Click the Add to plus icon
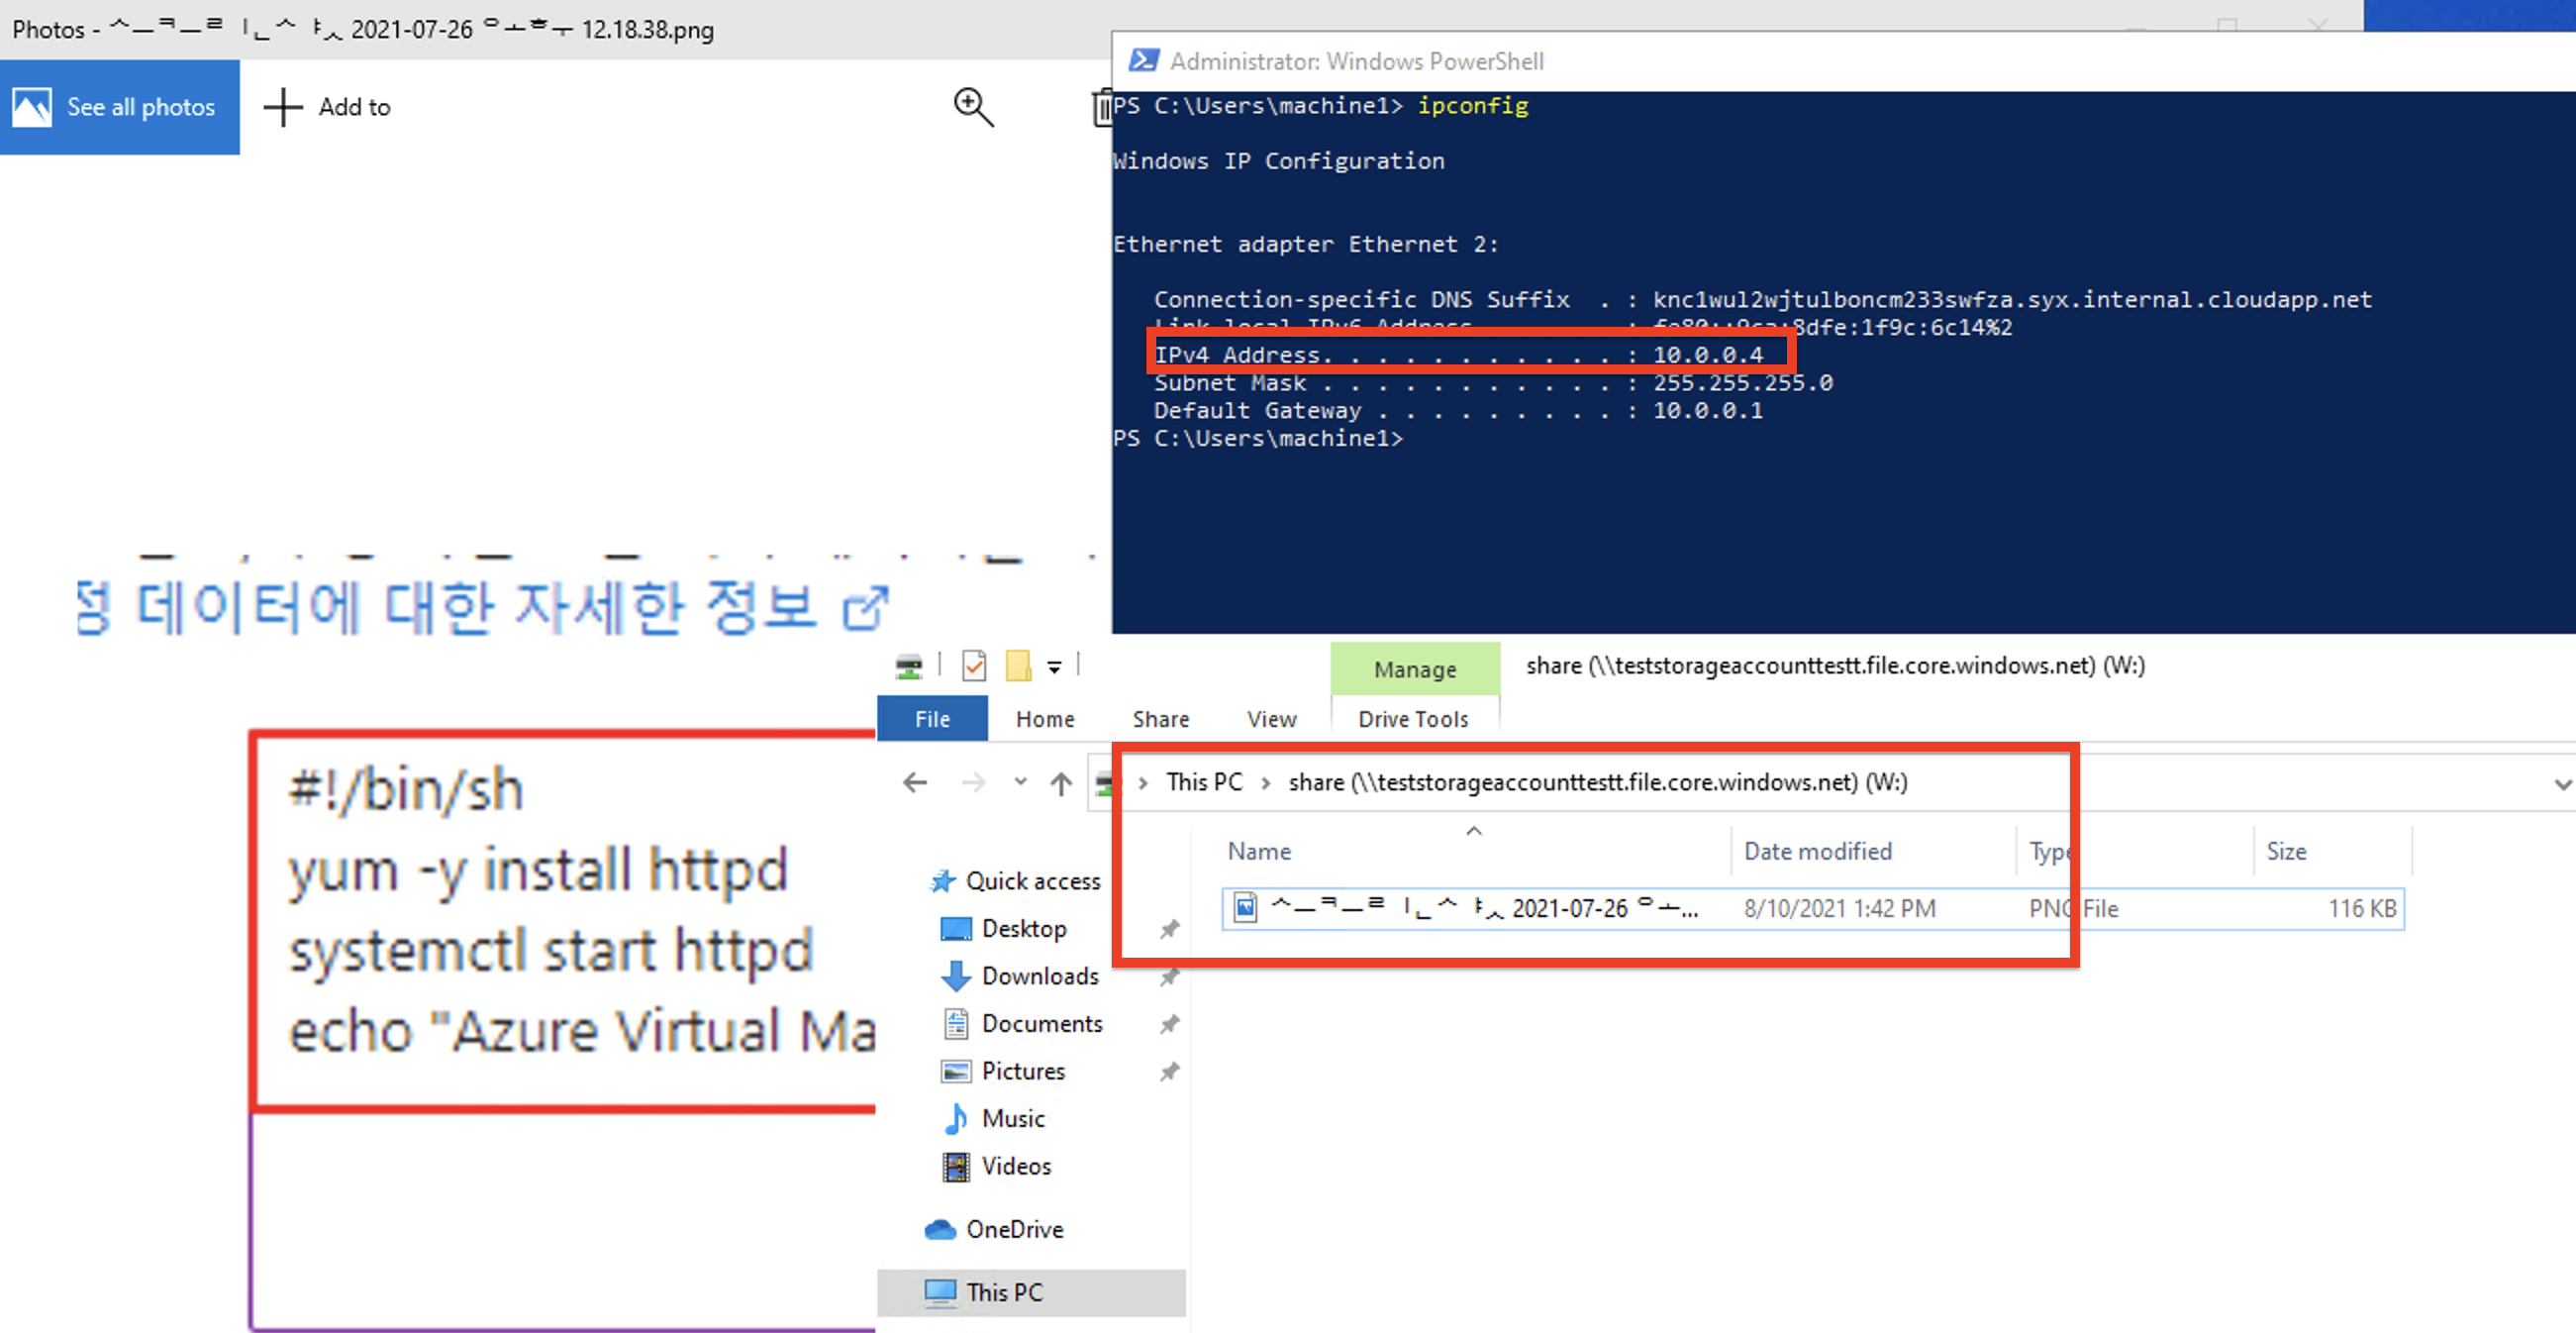The height and width of the screenshot is (1333, 2576). 283,107
